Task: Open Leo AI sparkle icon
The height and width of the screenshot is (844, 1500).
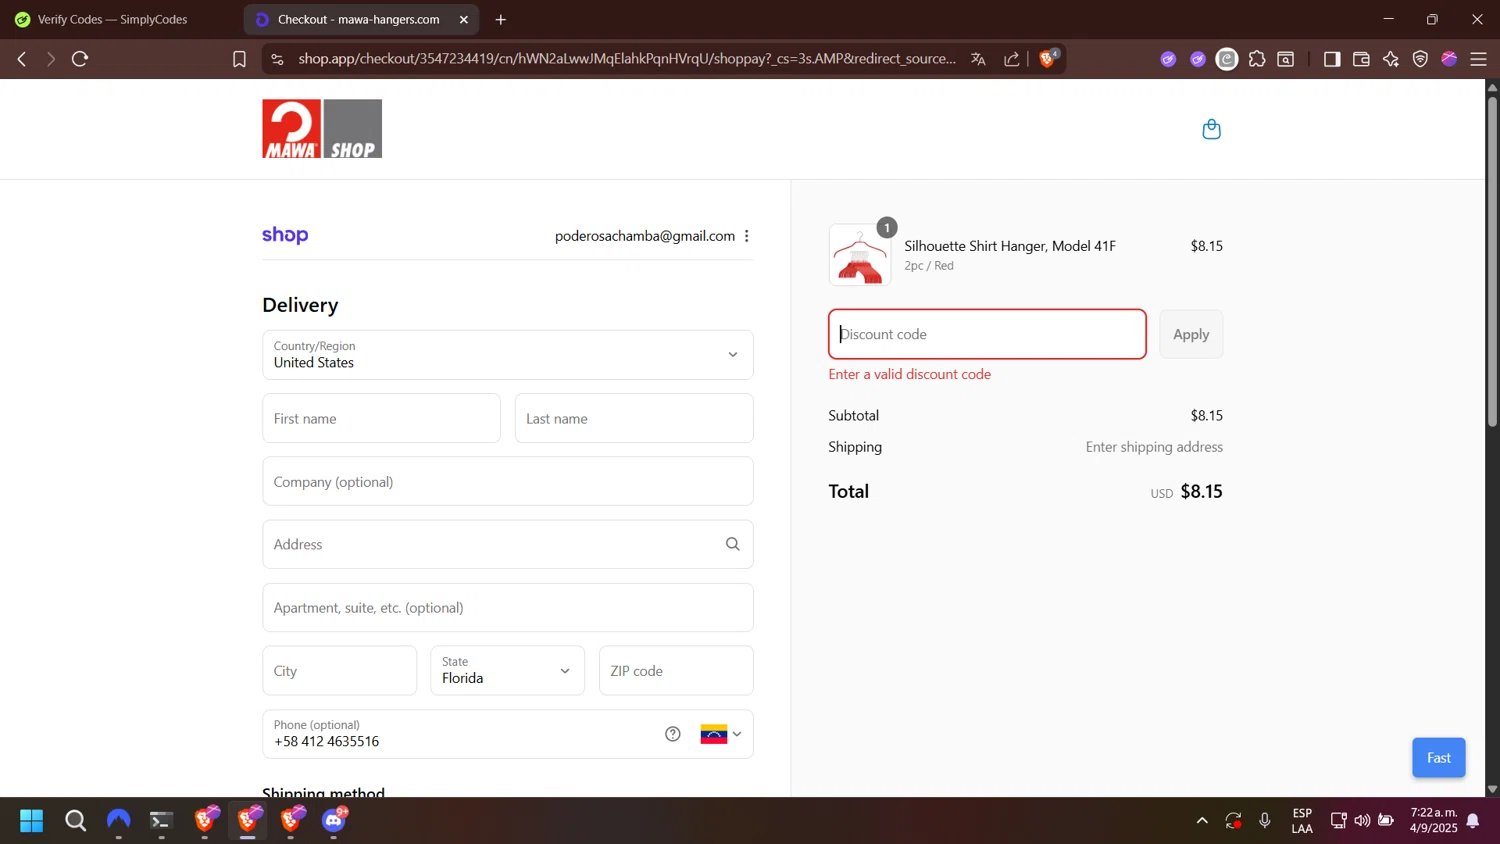Action: [1391, 59]
